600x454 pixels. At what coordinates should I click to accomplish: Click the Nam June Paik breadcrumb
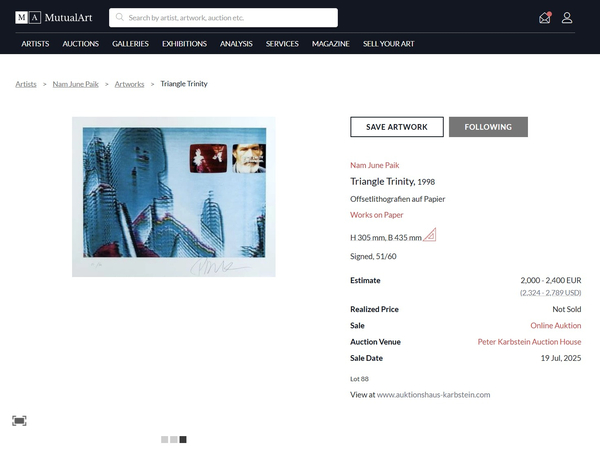76,84
